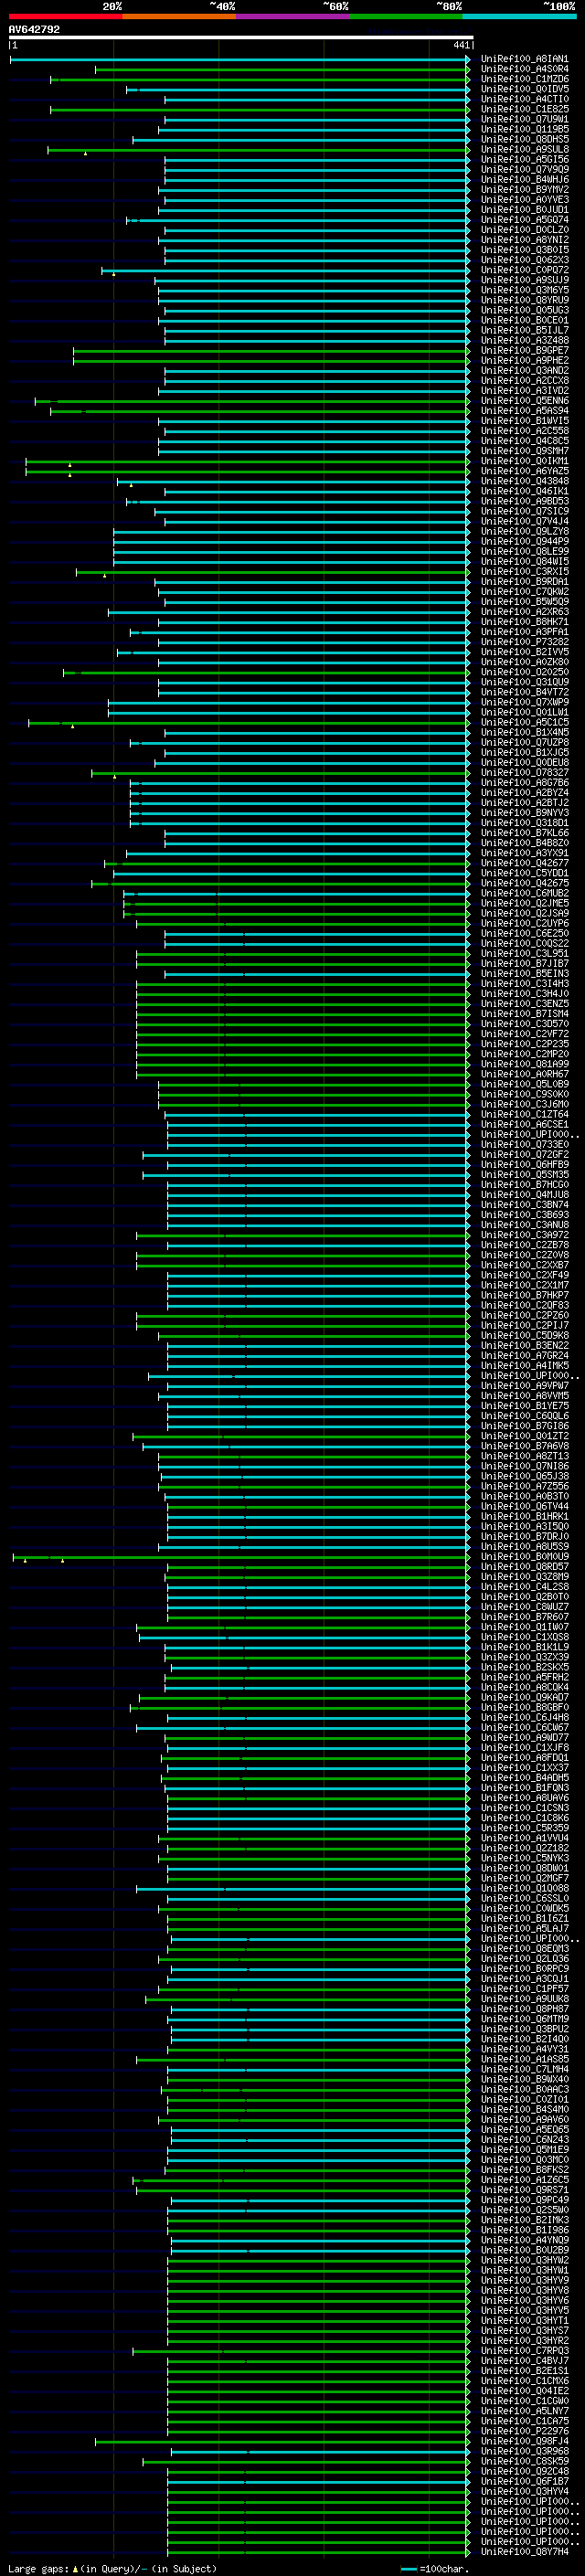Select the UniRef100_D0CLZ0 entry

click(525, 230)
